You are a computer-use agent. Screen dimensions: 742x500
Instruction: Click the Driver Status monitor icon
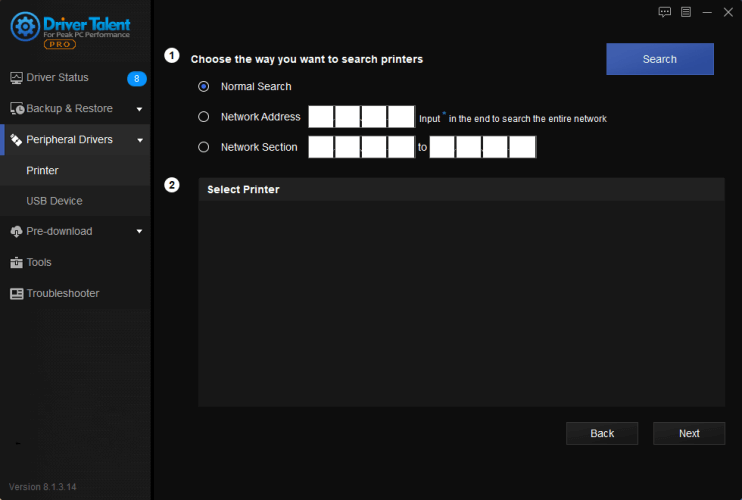[16, 78]
